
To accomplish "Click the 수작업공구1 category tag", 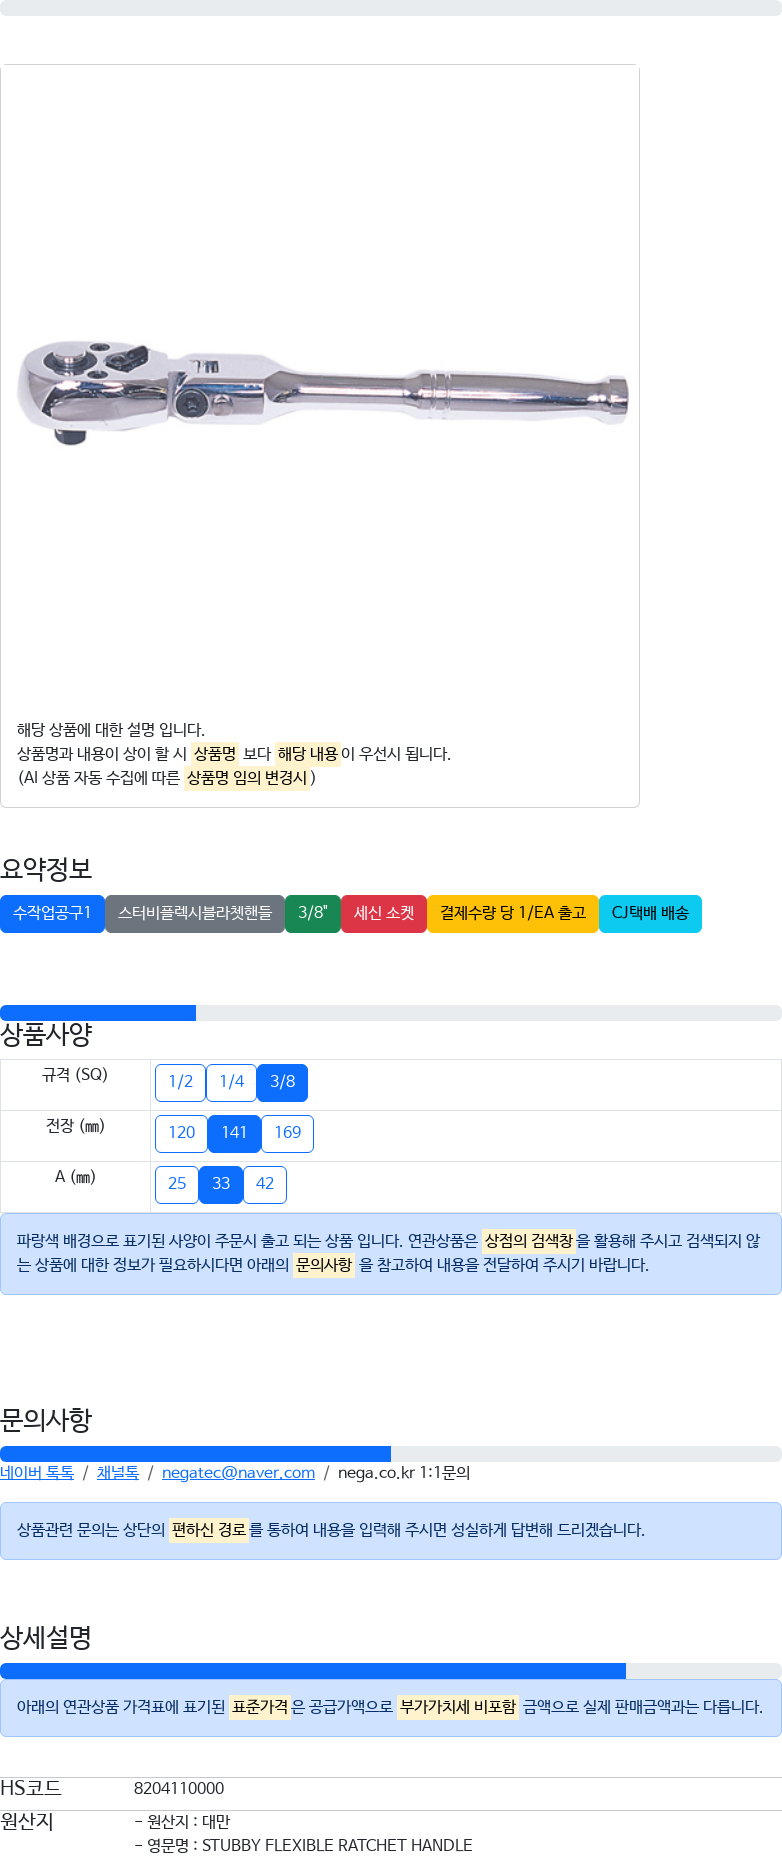I will tap(52, 913).
